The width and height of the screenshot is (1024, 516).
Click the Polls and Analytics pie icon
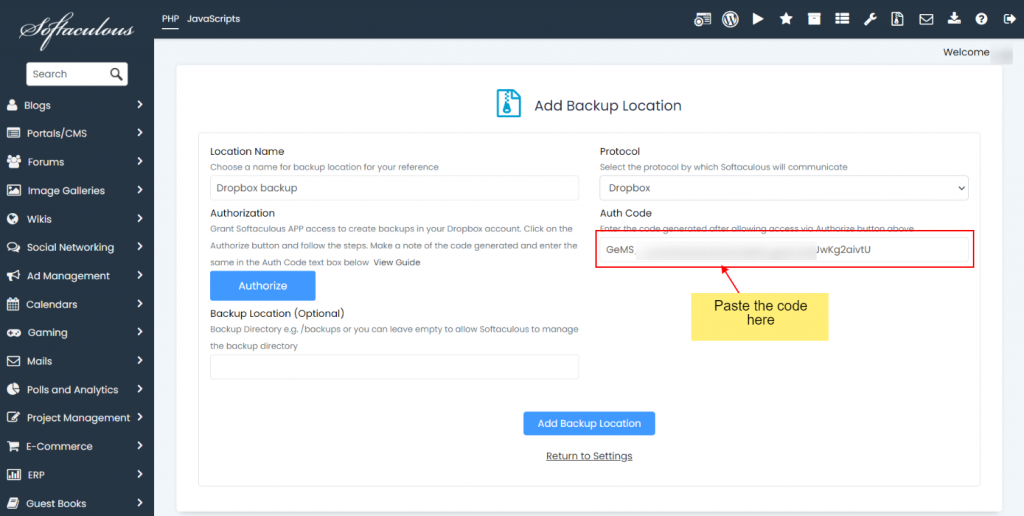[13, 389]
